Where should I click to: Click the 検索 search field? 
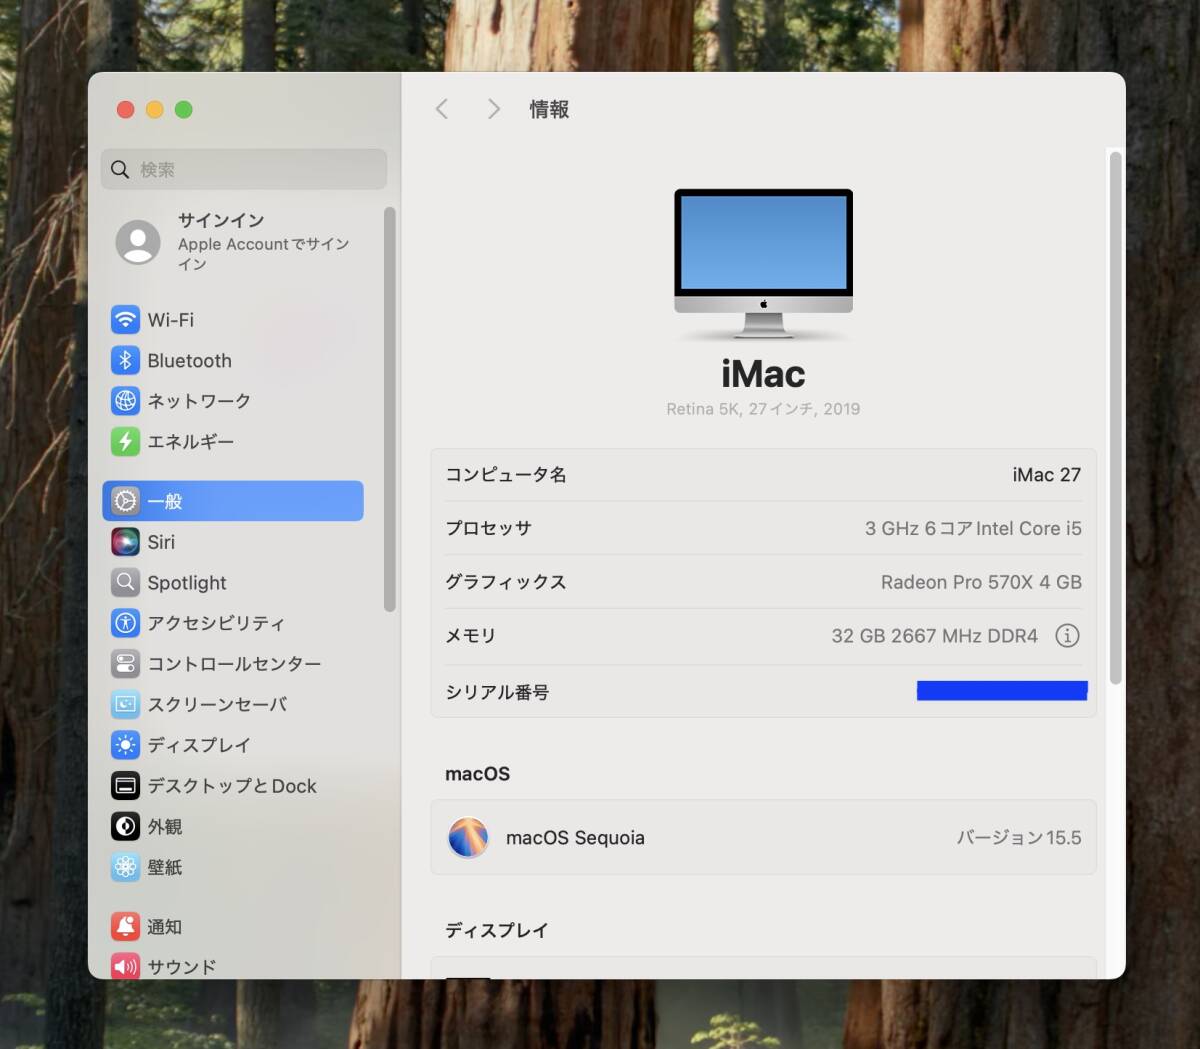[x=244, y=170]
